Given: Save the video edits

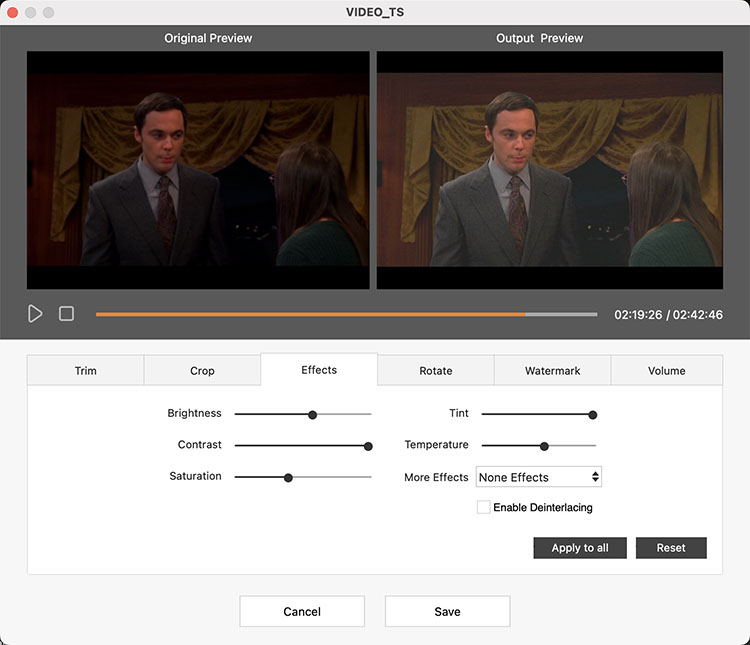Looking at the screenshot, I should pos(447,612).
